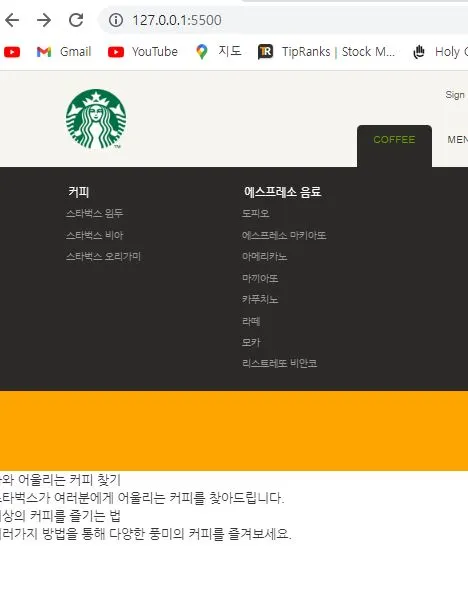Open the Gmail bookmark
468x592 pixels.
pyautogui.click(x=64, y=52)
